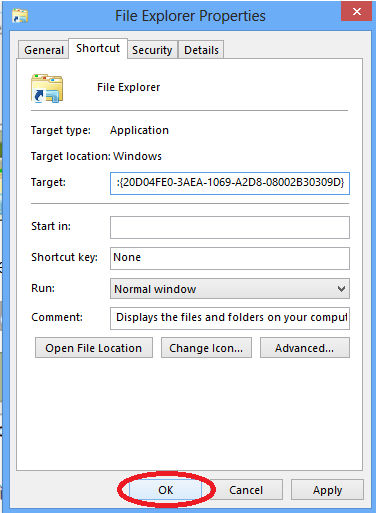Open the Advanced settings button
This screenshot has width=376, height=513.
pyautogui.click(x=305, y=348)
